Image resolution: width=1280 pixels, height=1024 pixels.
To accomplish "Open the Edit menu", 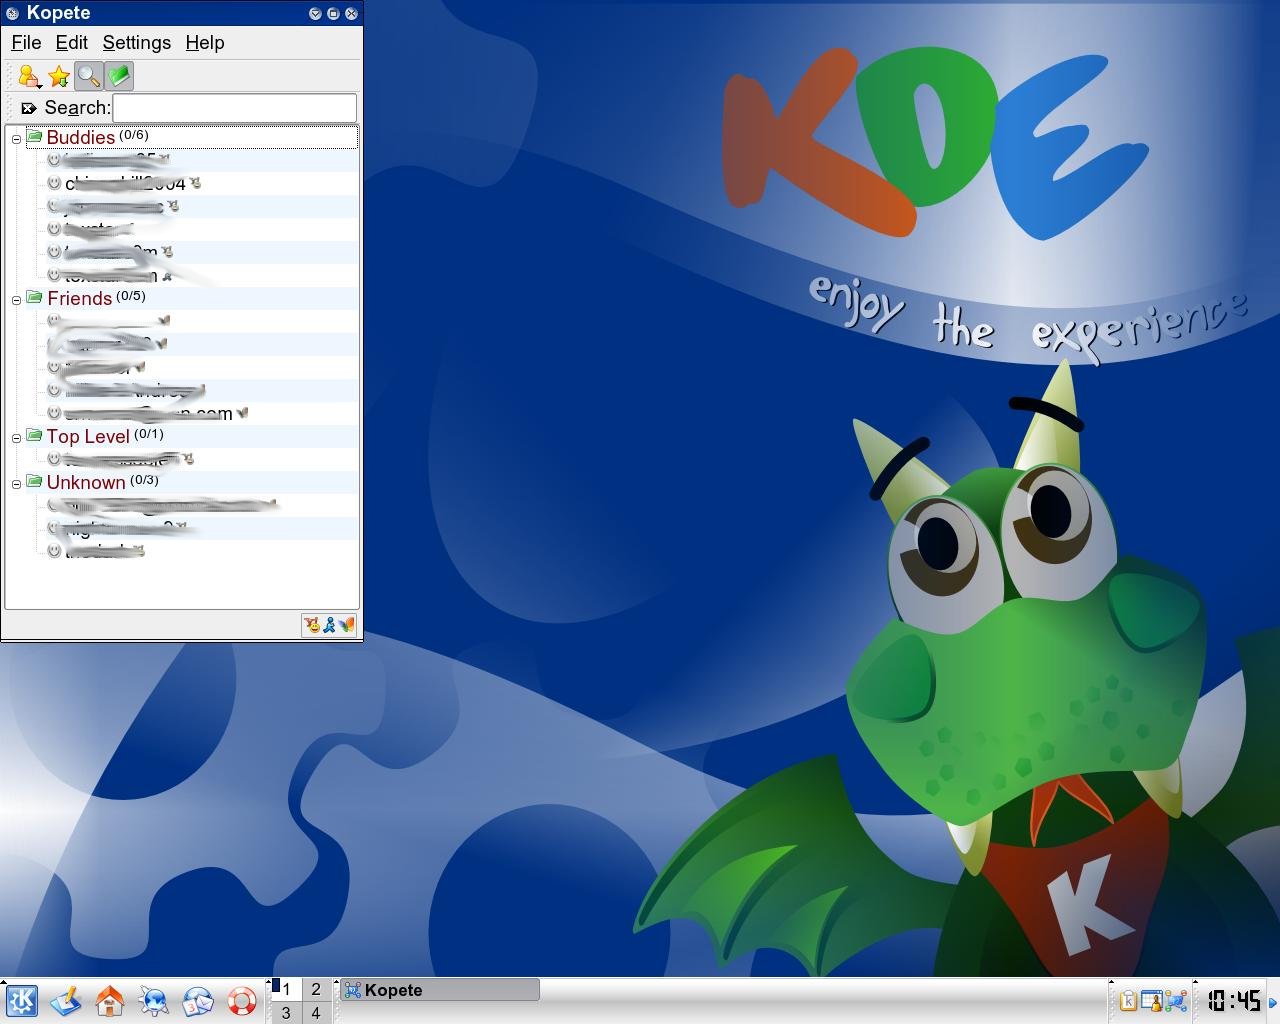I will click(x=71, y=43).
